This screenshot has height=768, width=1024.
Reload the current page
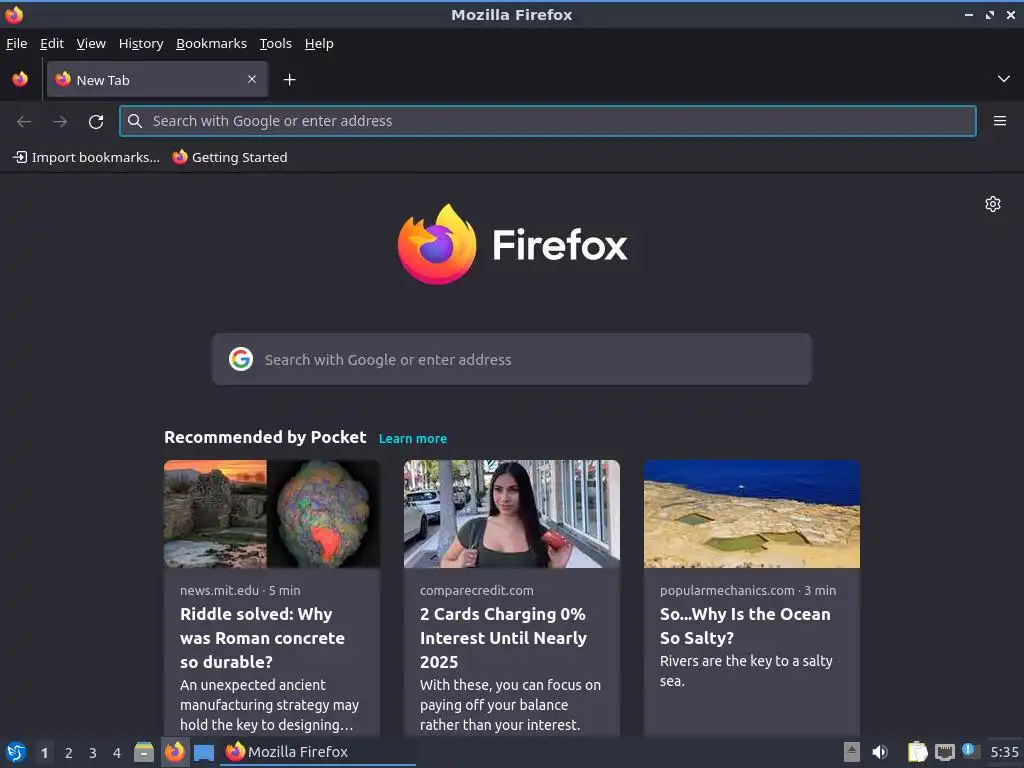[x=96, y=121]
